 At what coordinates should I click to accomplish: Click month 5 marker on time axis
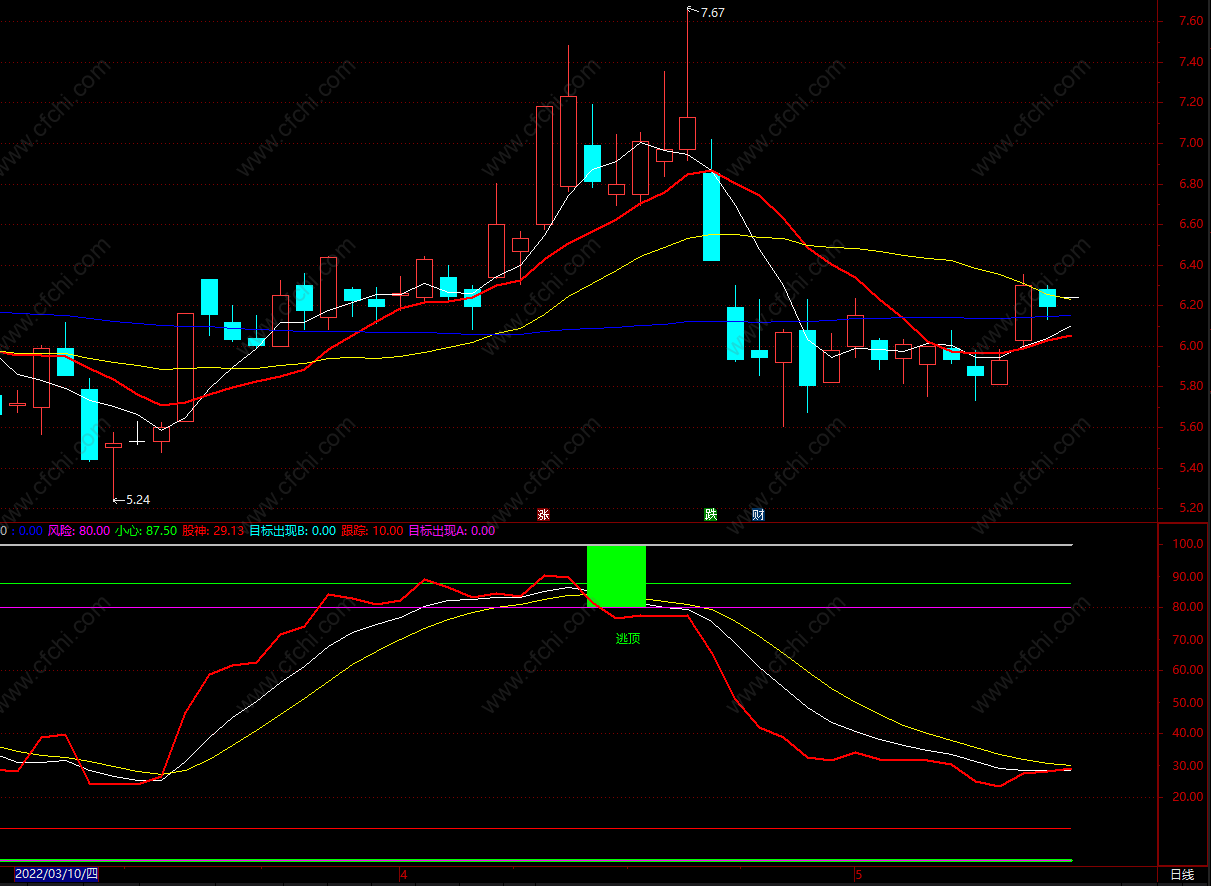tap(859, 875)
